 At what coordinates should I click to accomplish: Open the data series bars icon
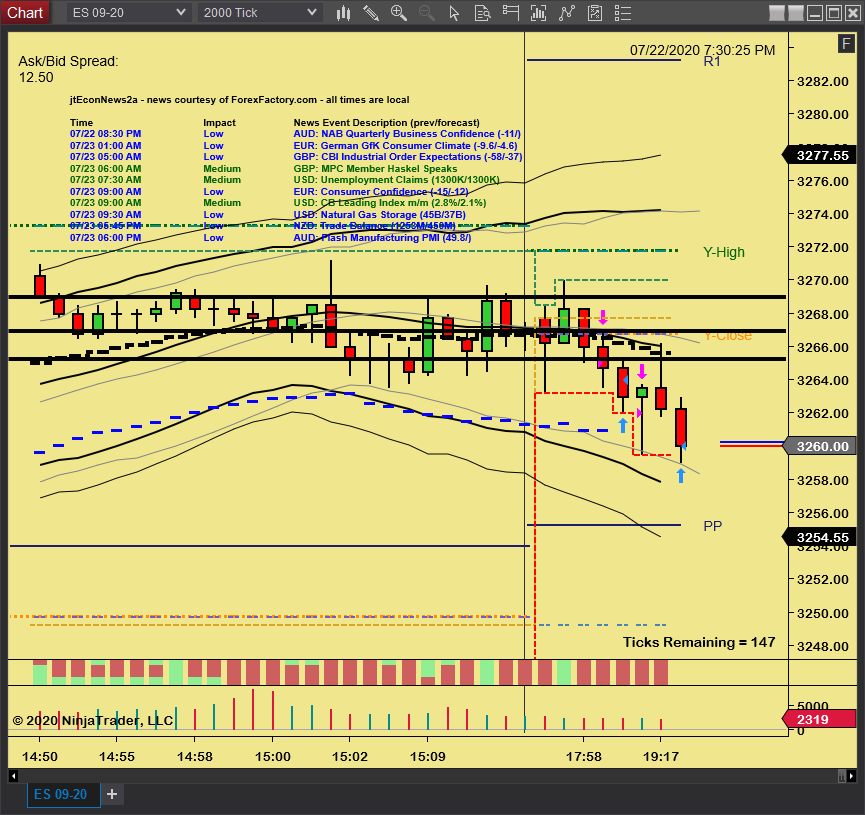point(538,13)
